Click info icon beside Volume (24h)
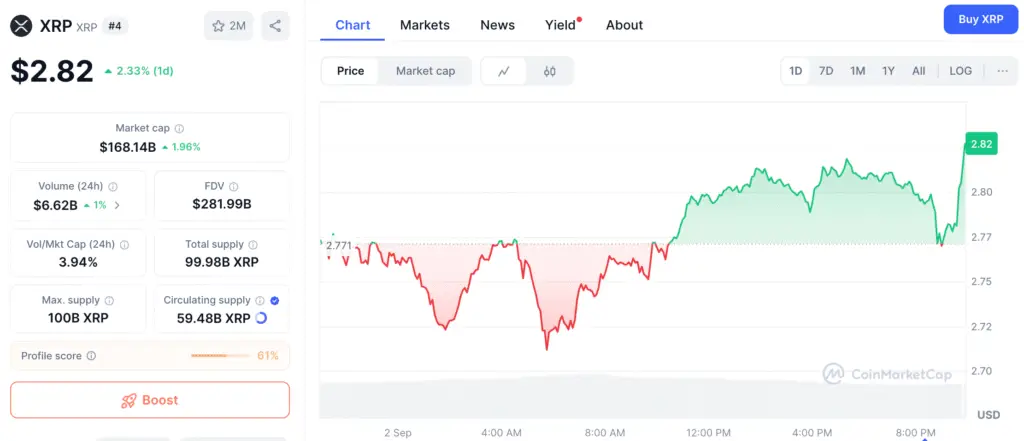The width and height of the screenshot is (1024, 441). click(113, 187)
